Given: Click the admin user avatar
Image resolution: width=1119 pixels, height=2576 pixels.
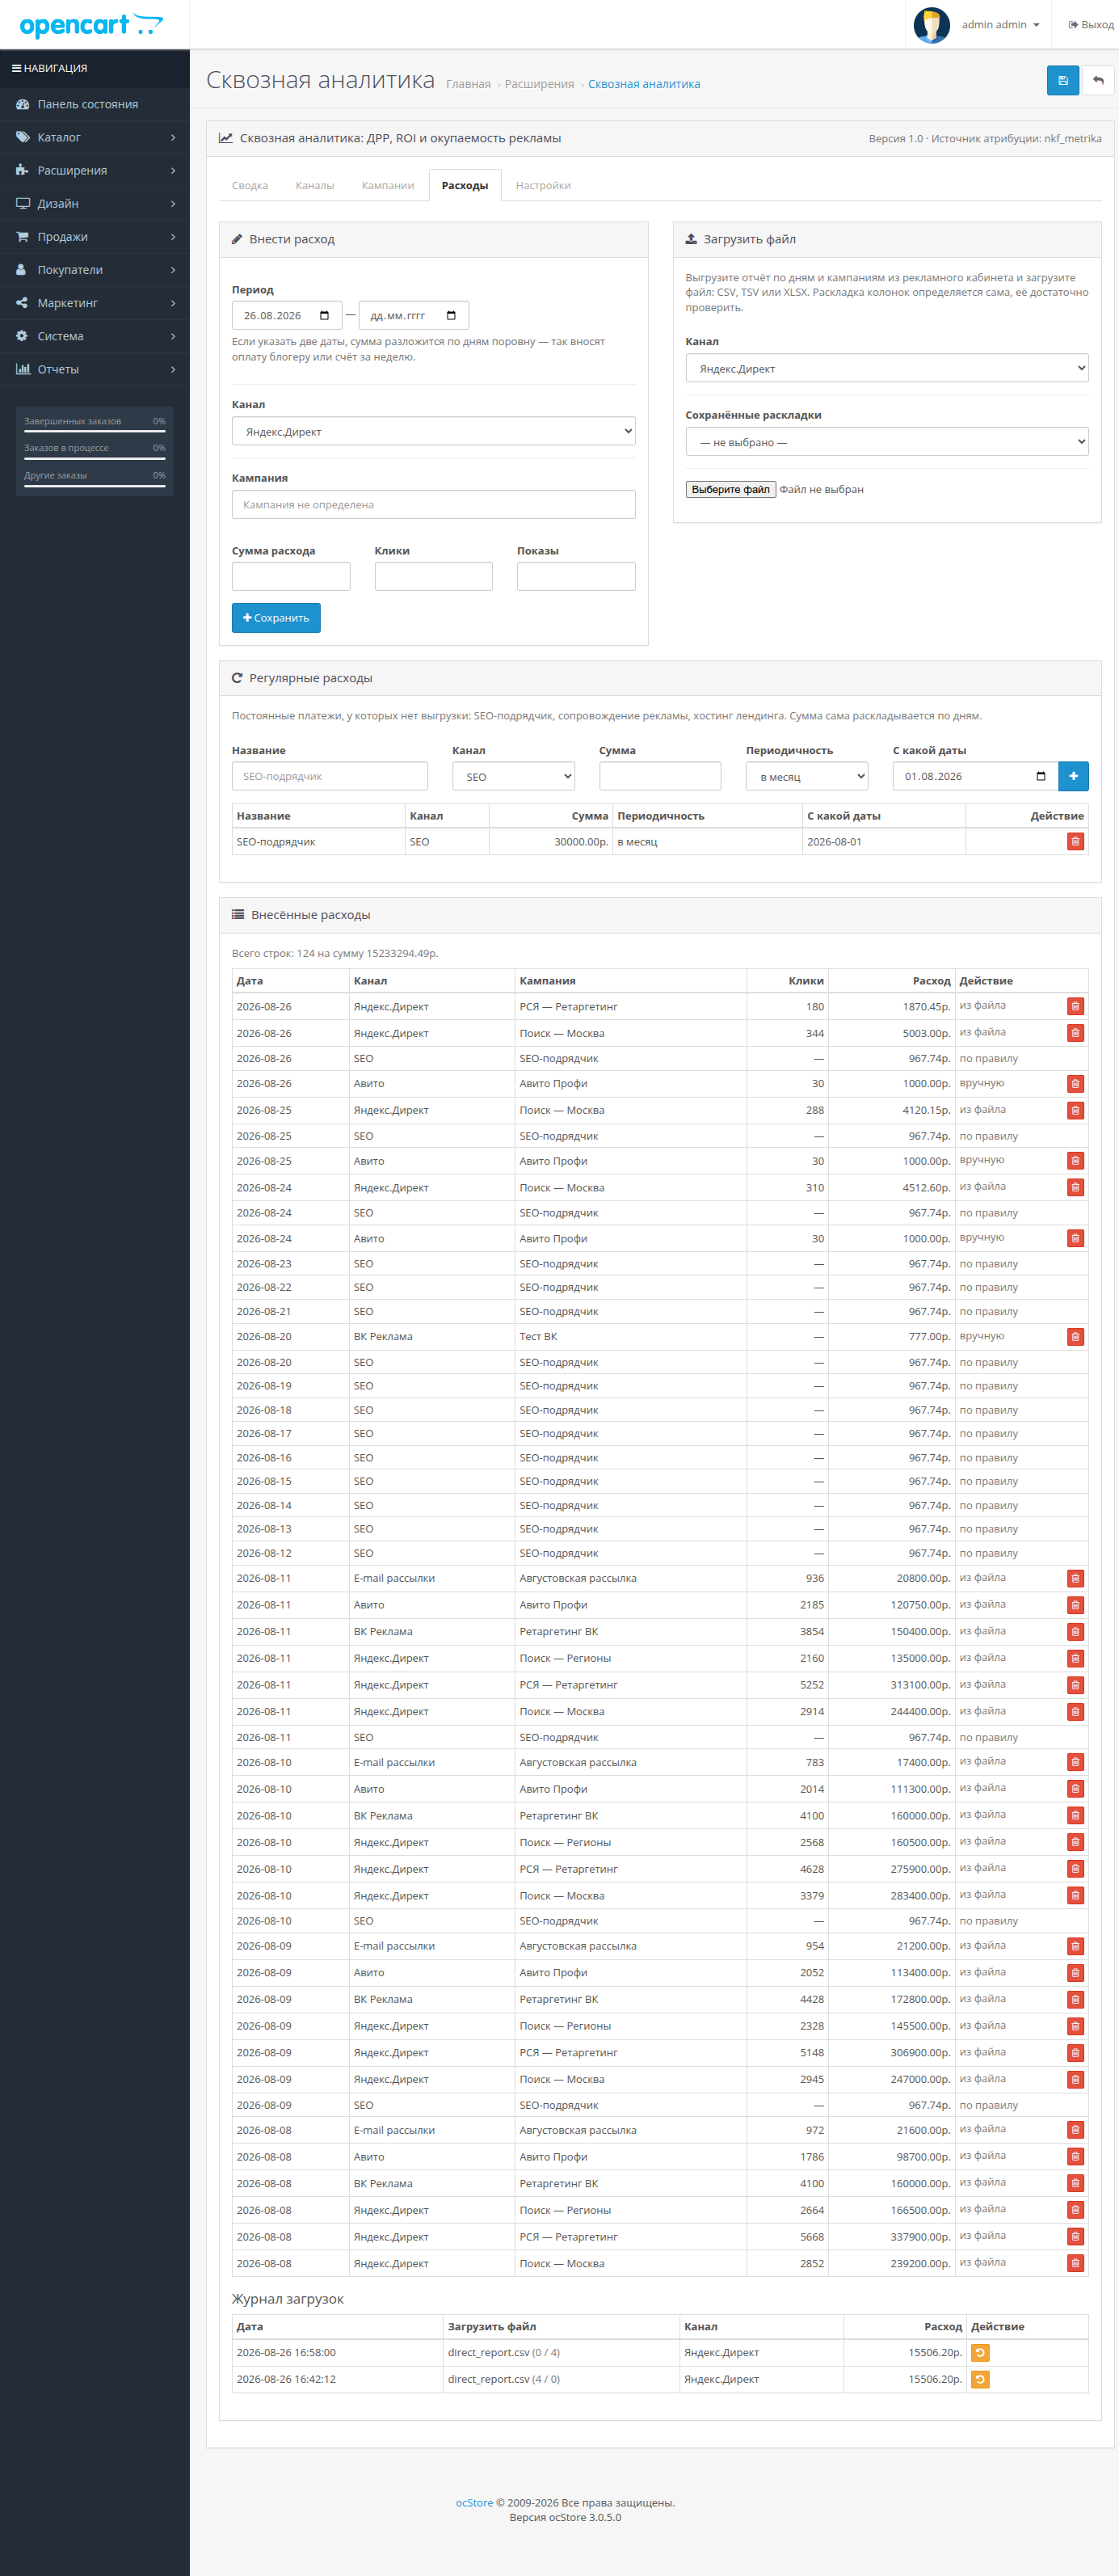Looking at the screenshot, I should pos(931,25).
